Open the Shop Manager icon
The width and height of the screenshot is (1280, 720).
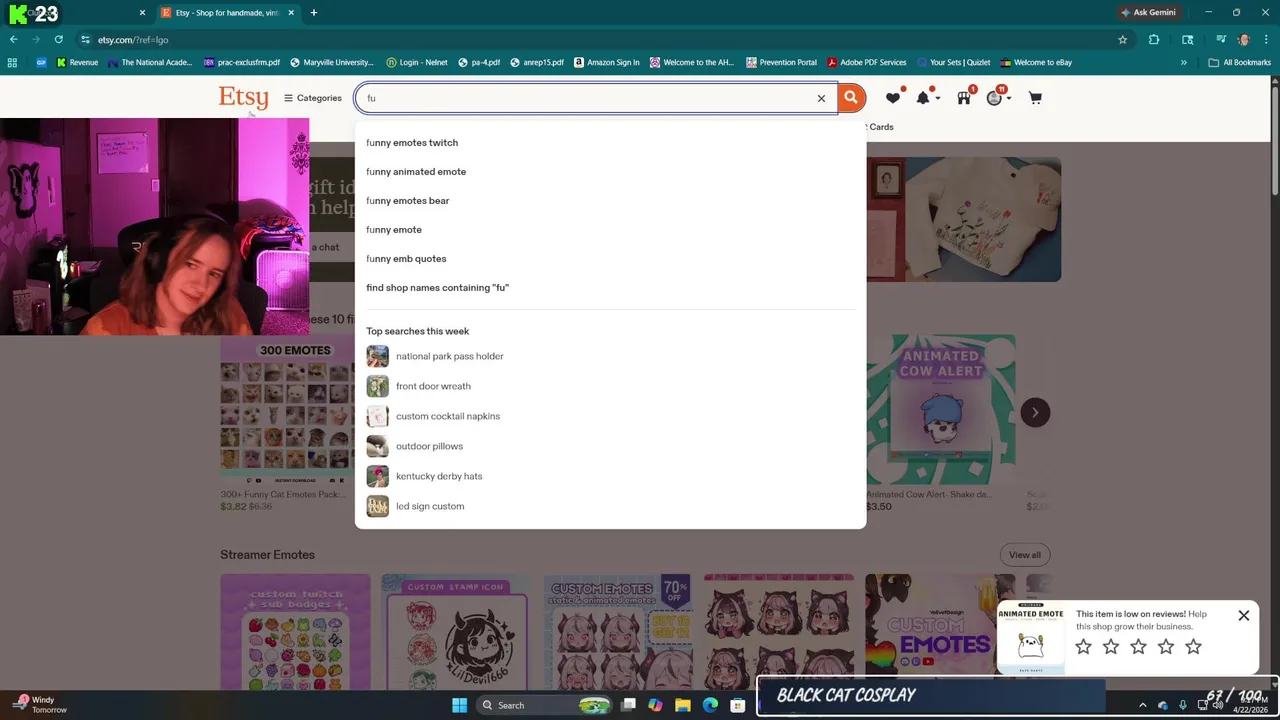pos(964,97)
